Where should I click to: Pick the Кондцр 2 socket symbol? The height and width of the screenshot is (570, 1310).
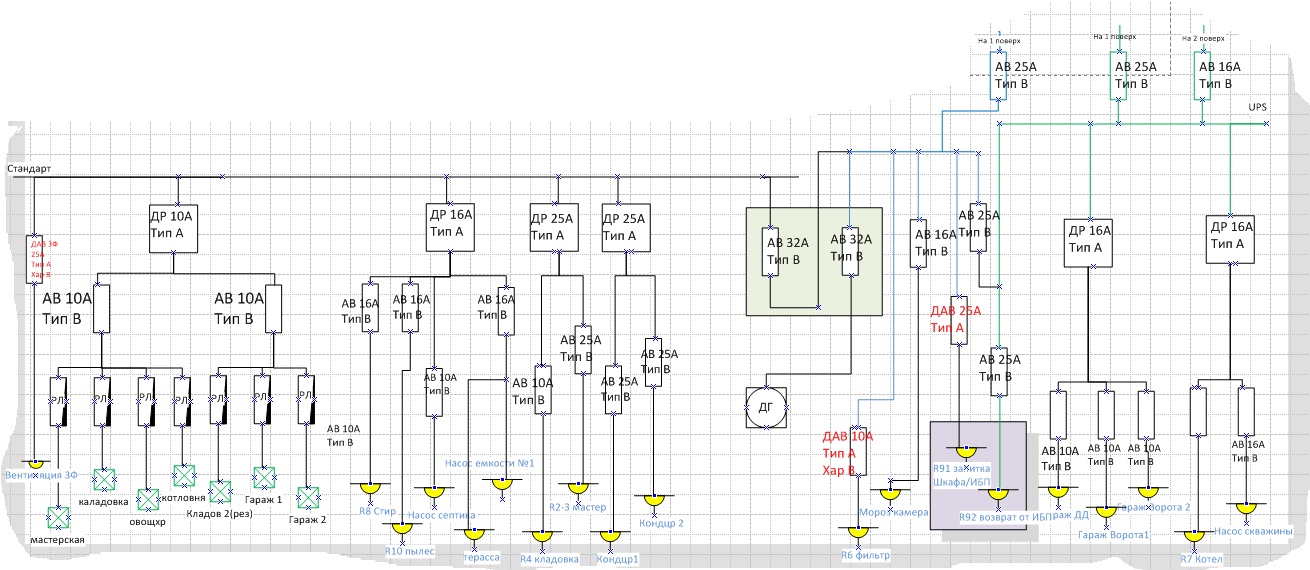654,499
